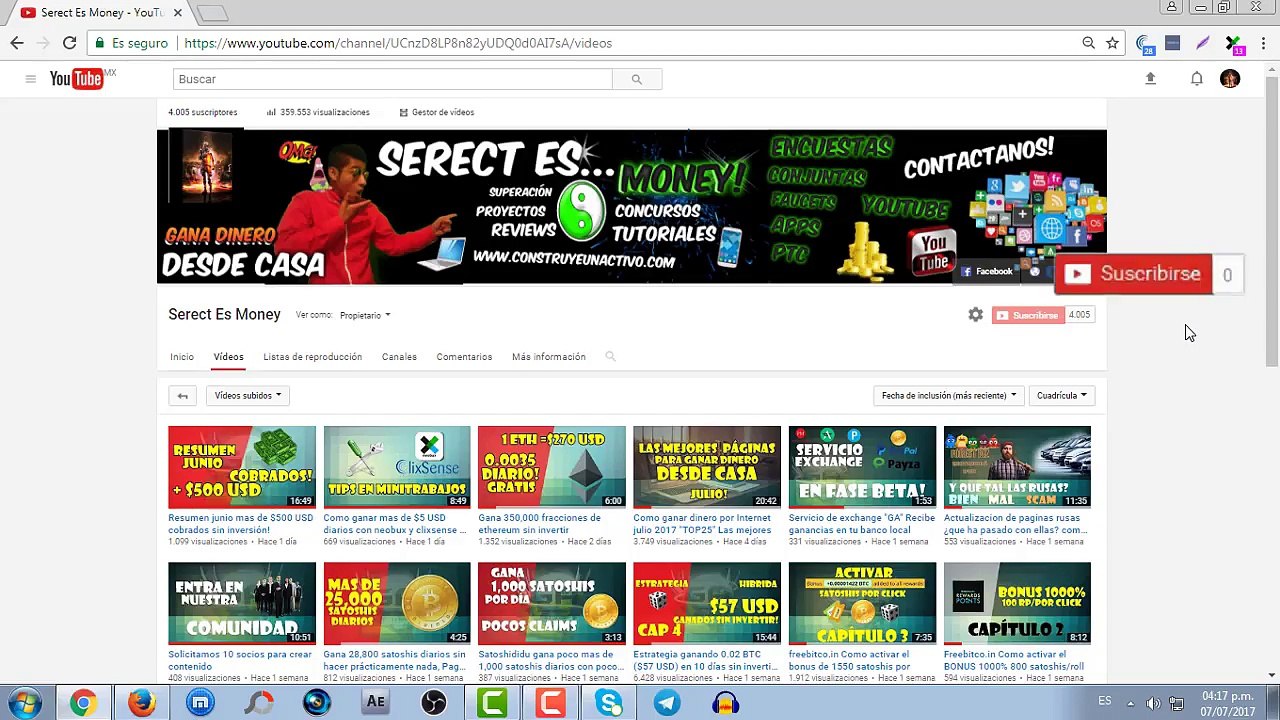Open 'Gana 350.000 fracciones de ethereum' video link
Image resolution: width=1280 pixels, height=720 pixels.
coord(540,524)
